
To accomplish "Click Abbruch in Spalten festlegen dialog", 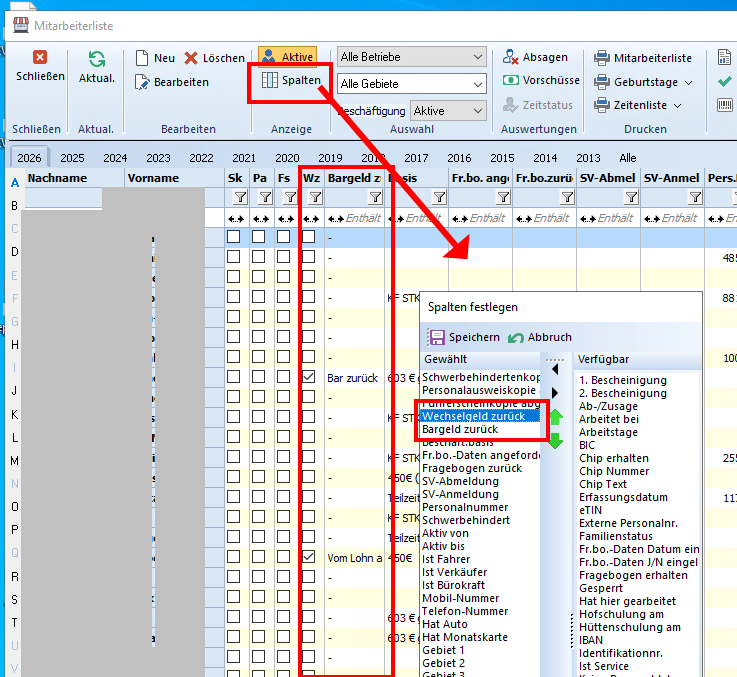I will pyautogui.click(x=539, y=338).
